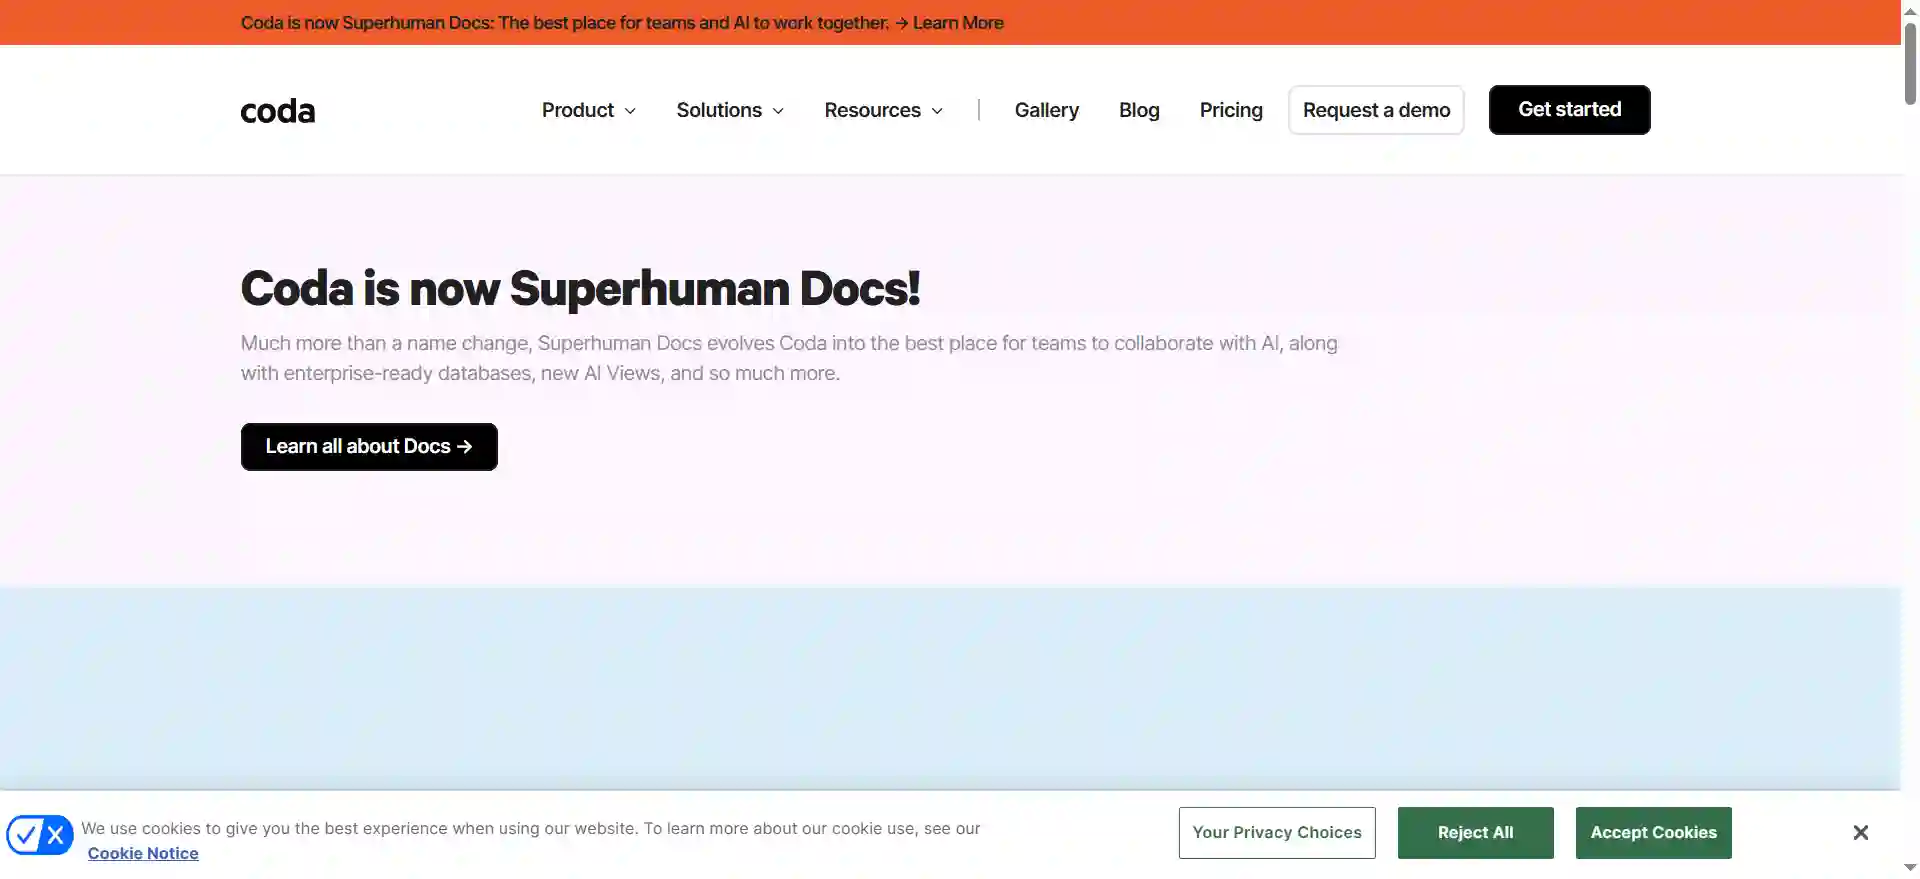Viewport: 1920px width, 879px height.
Task: Click the Get started button
Action: 1569,110
